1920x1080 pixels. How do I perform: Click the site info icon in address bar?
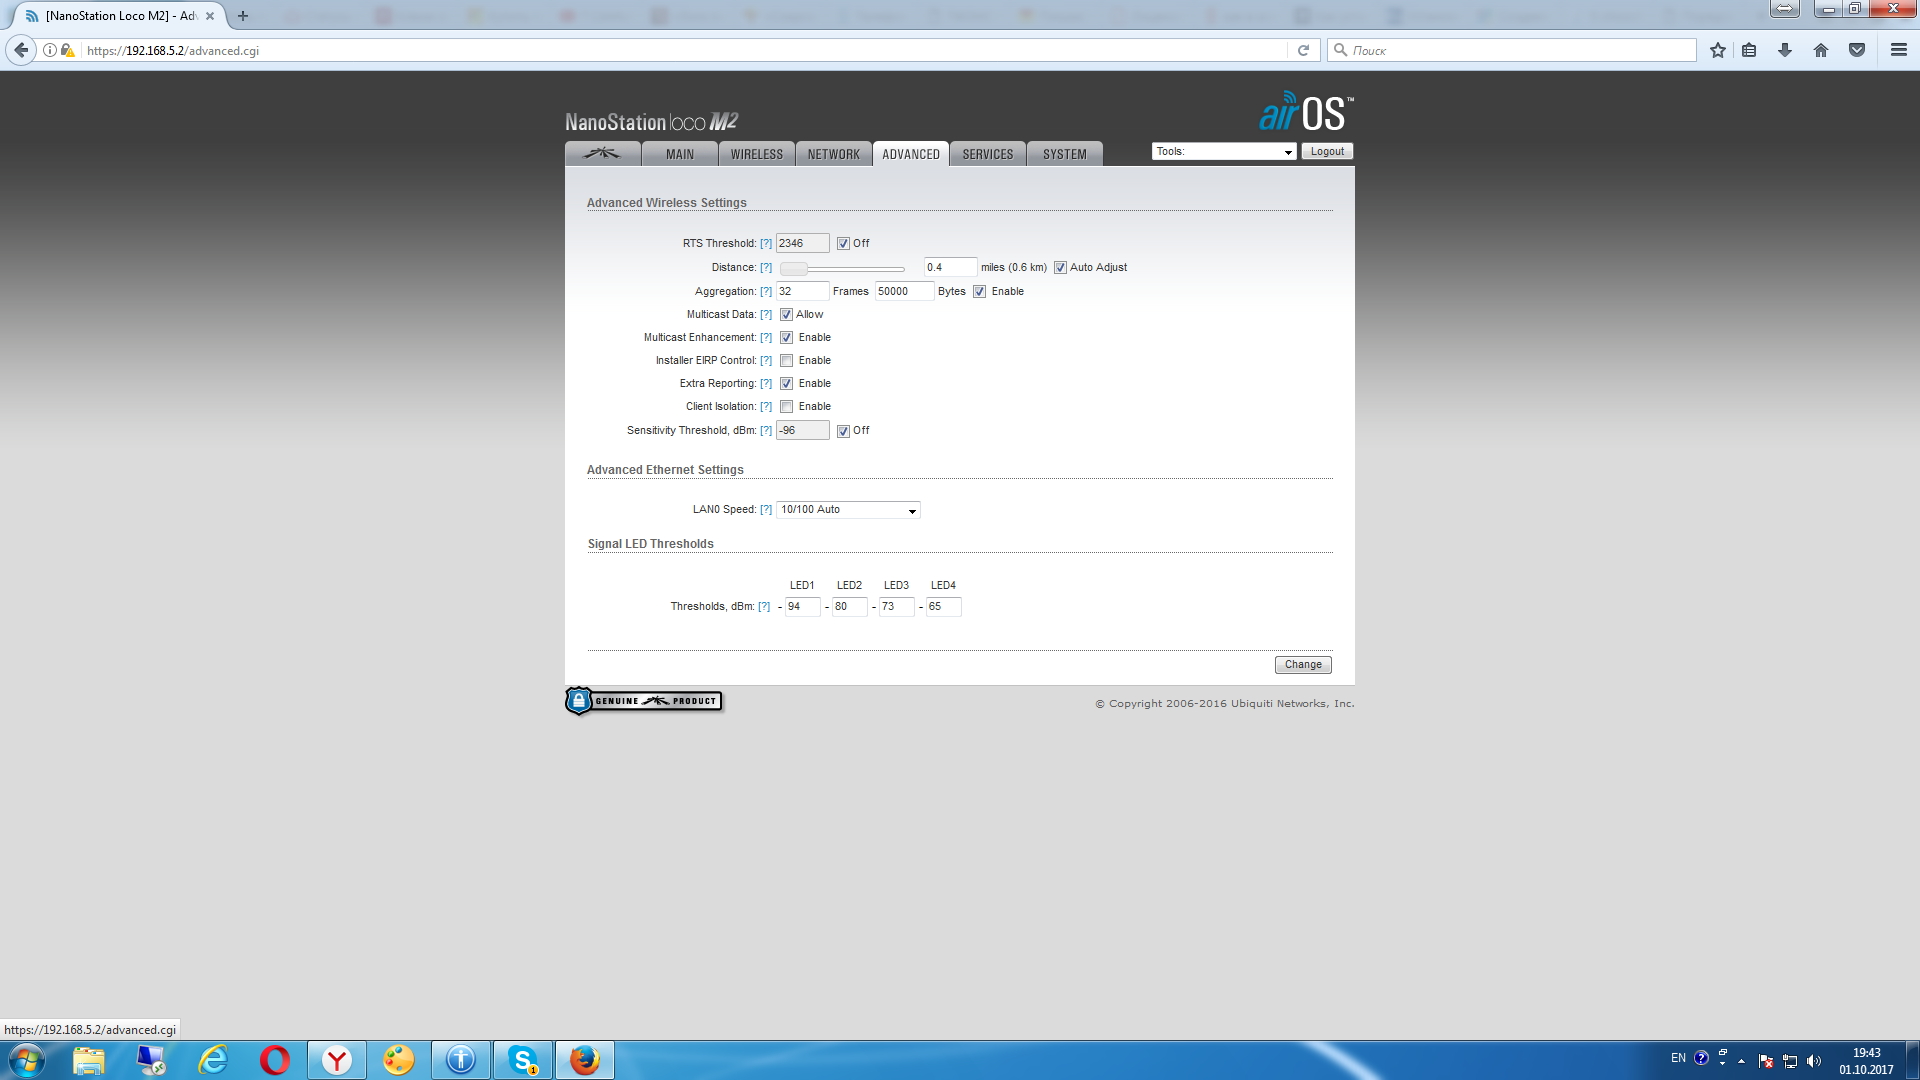pos(49,50)
